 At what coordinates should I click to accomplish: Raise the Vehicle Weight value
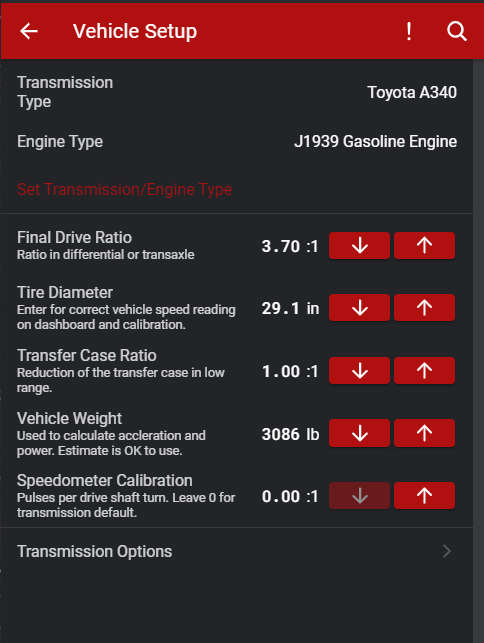(424, 433)
